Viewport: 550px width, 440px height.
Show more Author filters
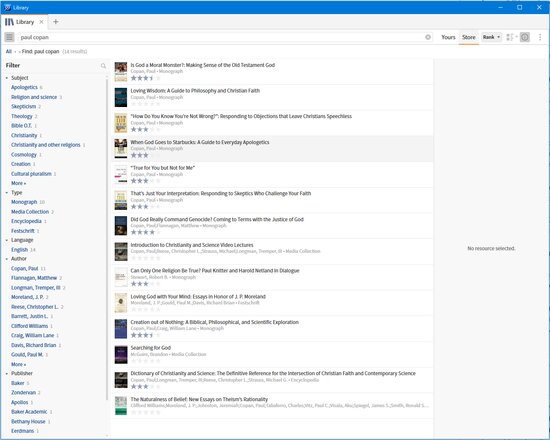(x=18, y=364)
